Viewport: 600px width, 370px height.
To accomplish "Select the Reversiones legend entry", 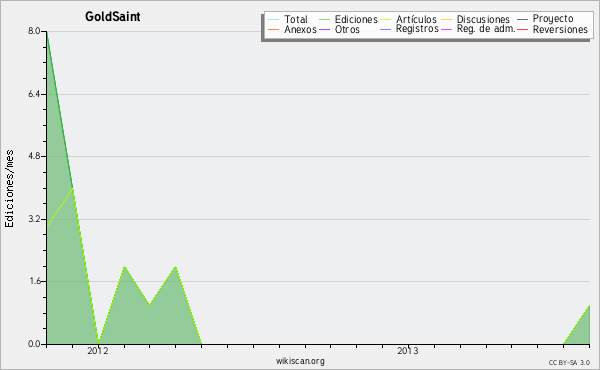I will pyautogui.click(x=560, y=29).
